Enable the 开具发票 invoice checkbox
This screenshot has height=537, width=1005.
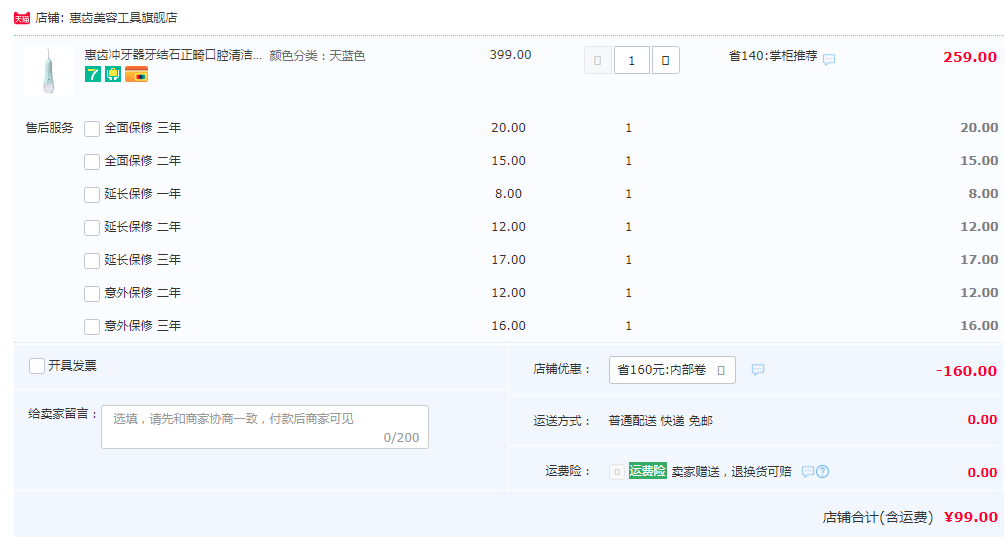tap(37, 366)
